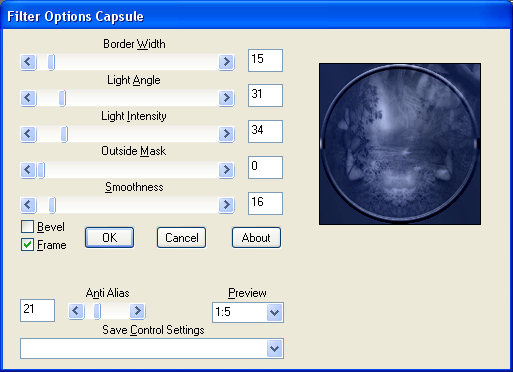This screenshot has width=513, height=372.
Task: Click Light Intensity value field showing 34
Action: (x=265, y=132)
